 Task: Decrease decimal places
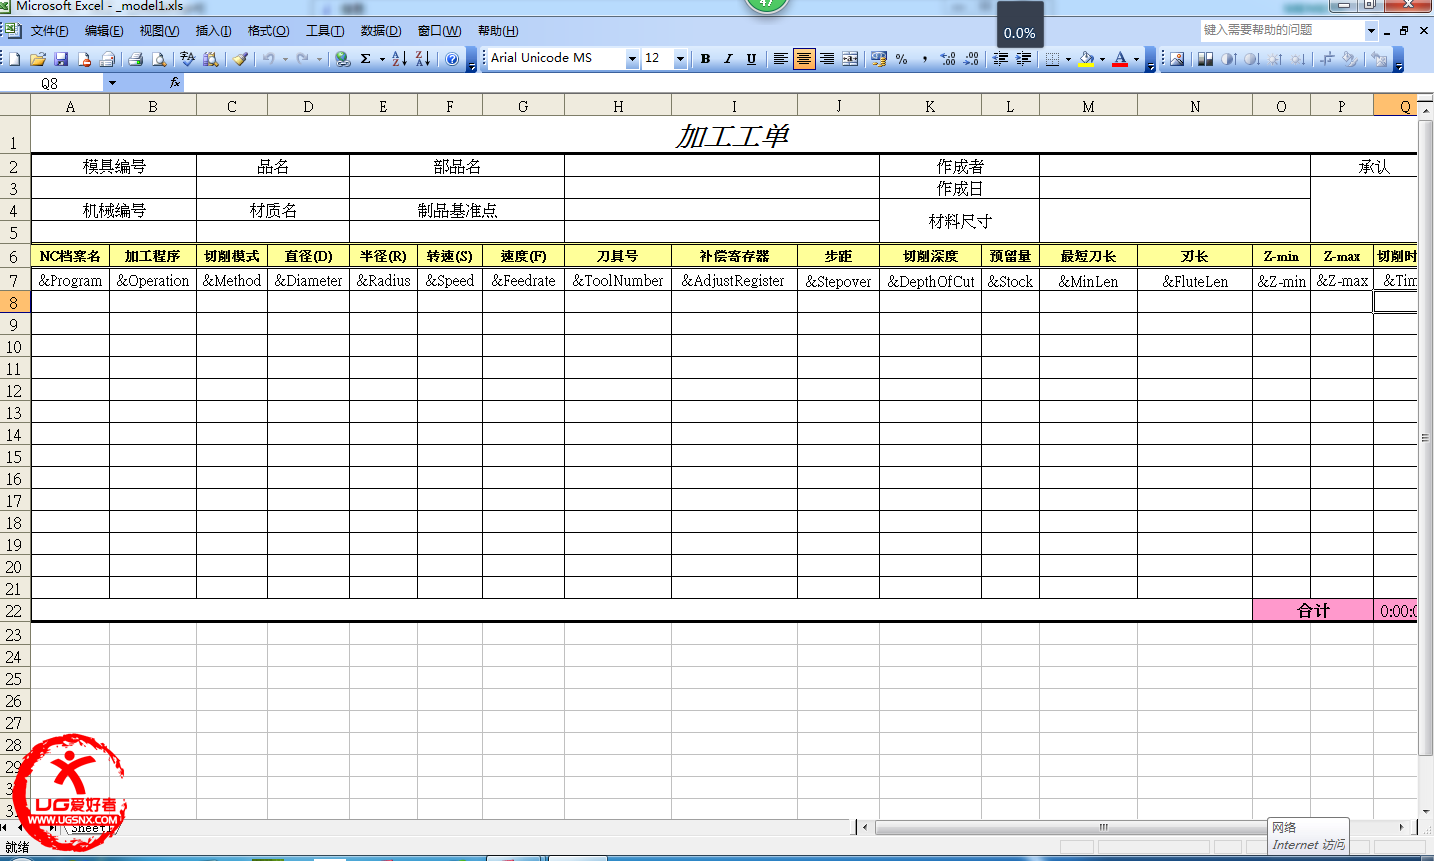click(x=971, y=59)
